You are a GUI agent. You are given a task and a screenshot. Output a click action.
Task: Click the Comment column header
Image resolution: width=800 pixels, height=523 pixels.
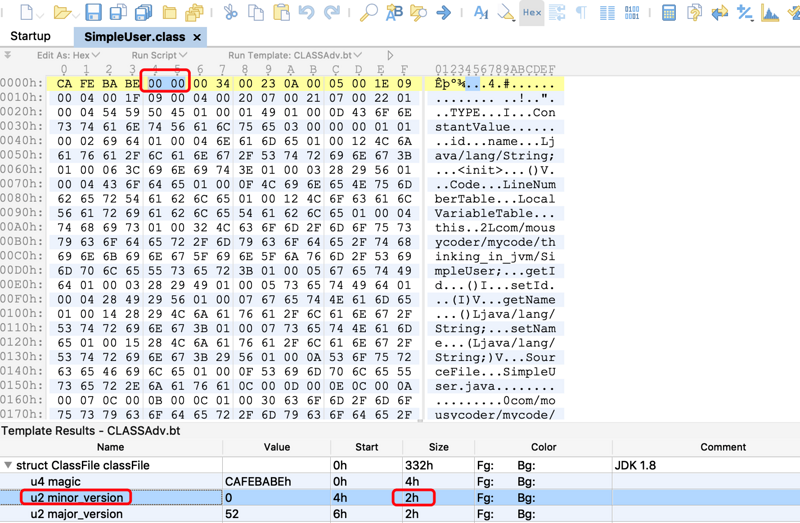722,447
